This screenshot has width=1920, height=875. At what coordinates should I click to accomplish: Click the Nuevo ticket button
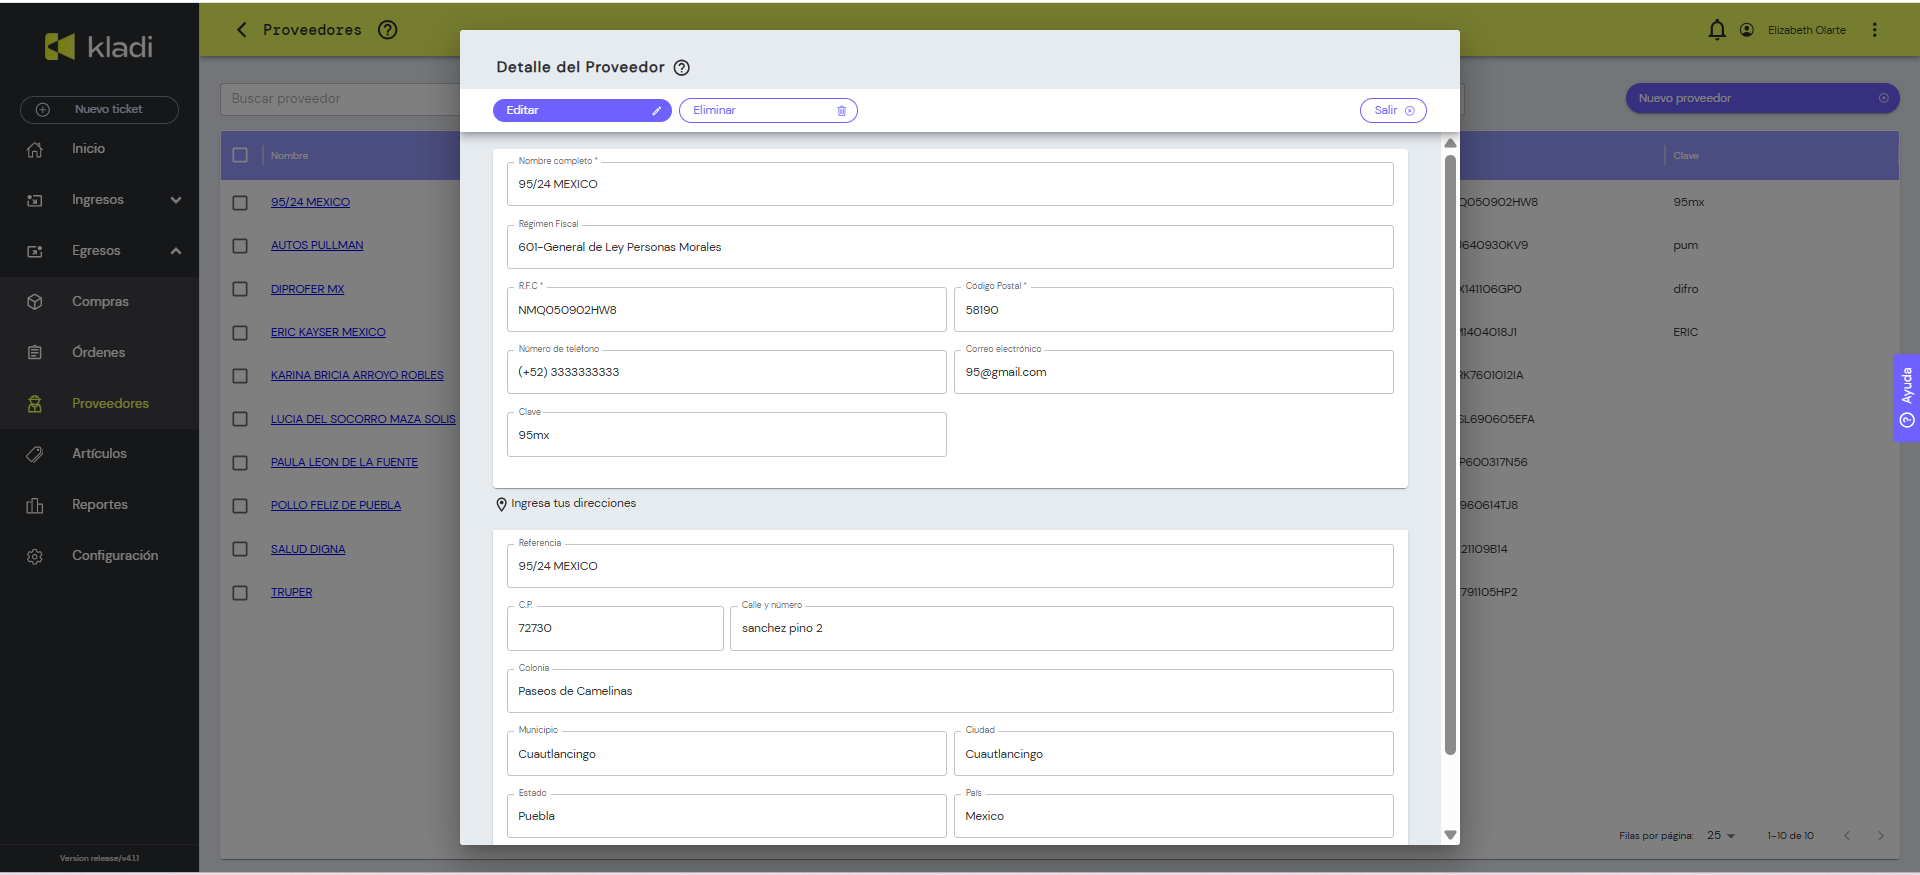[99, 110]
